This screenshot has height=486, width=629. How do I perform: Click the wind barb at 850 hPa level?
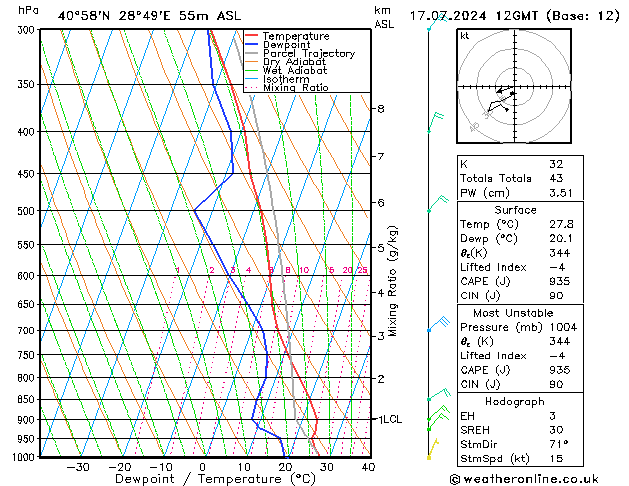[439, 394]
